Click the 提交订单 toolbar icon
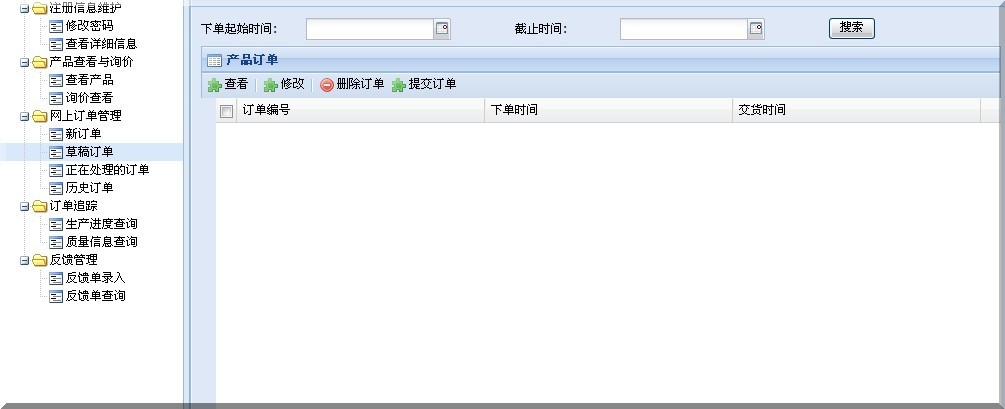Viewport: 1005px width, 409px height. pyautogui.click(x=399, y=85)
